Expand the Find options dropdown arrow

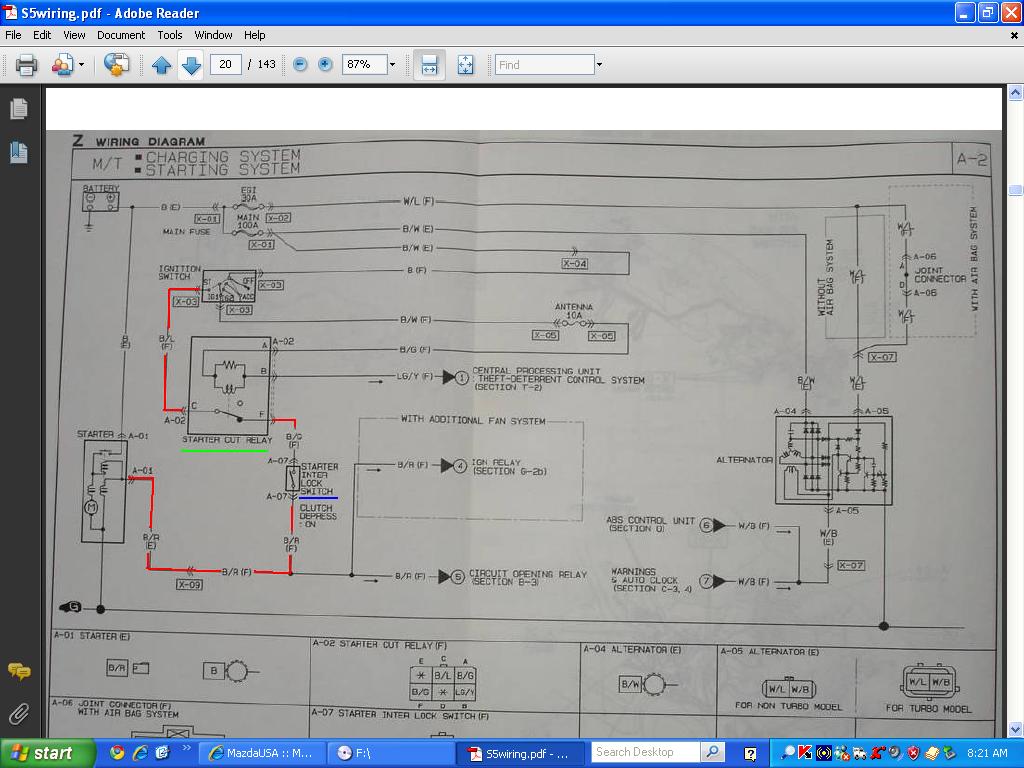pyautogui.click(x=599, y=65)
